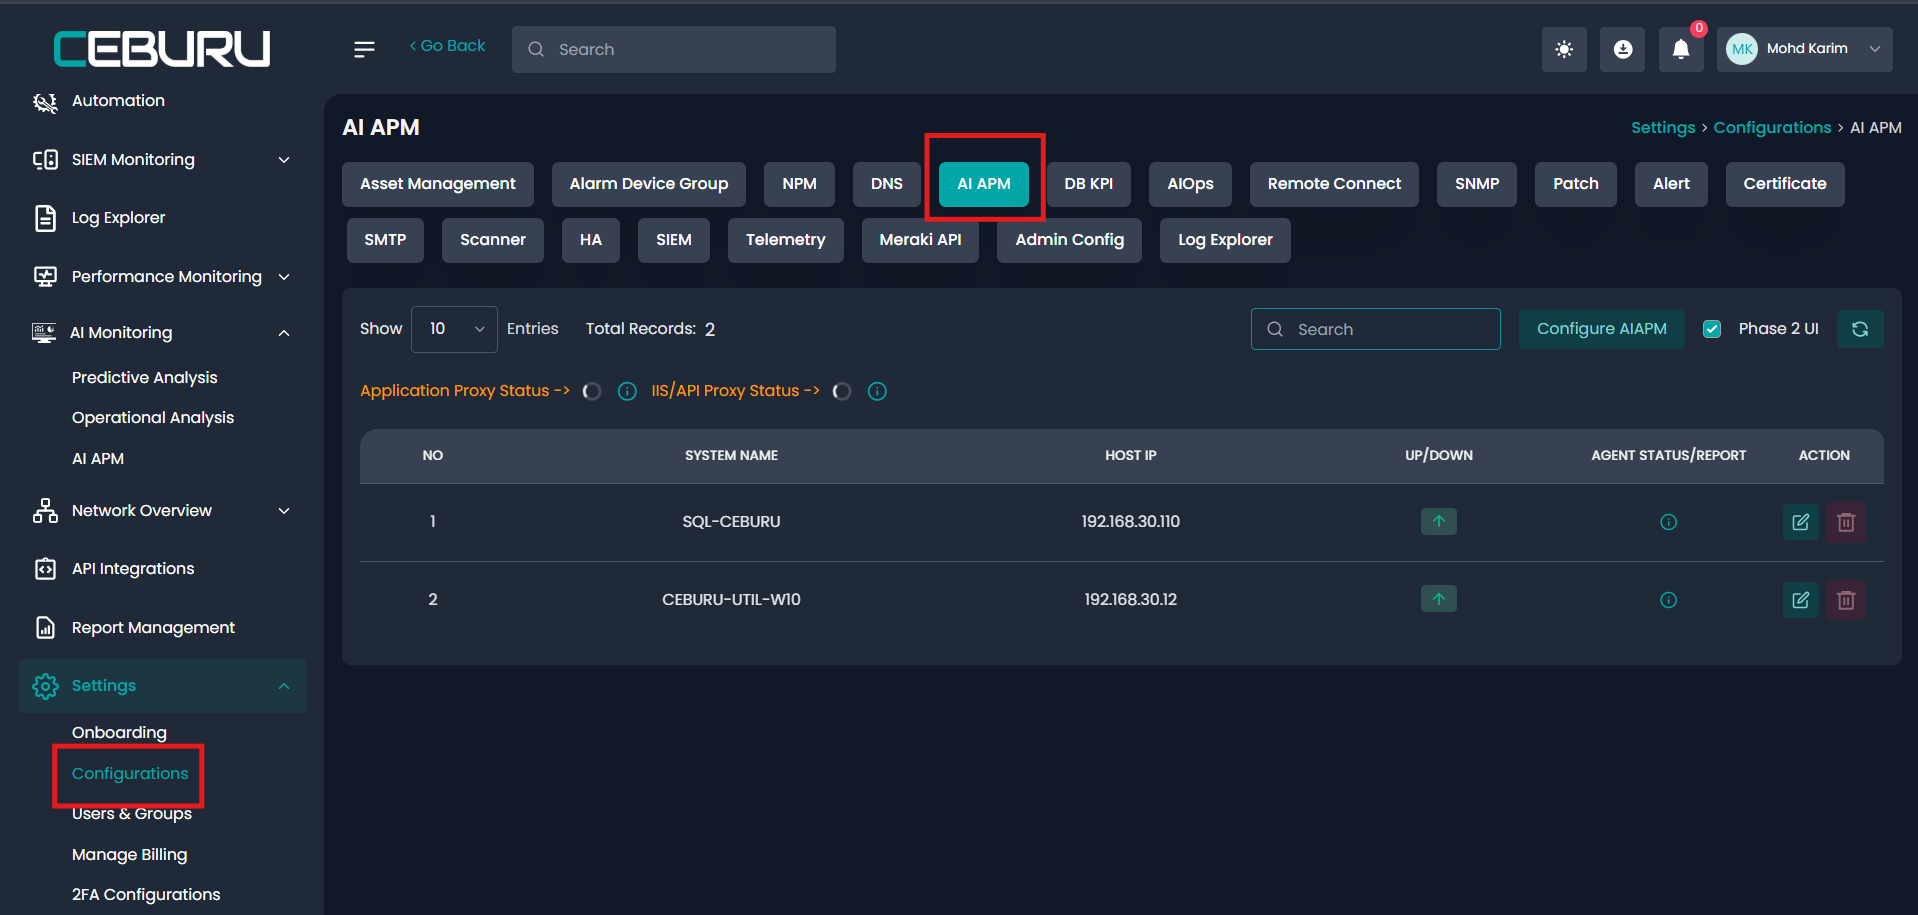Open agent status info for SQL-CEBURU
This screenshot has height=915, width=1918.
(1668, 522)
